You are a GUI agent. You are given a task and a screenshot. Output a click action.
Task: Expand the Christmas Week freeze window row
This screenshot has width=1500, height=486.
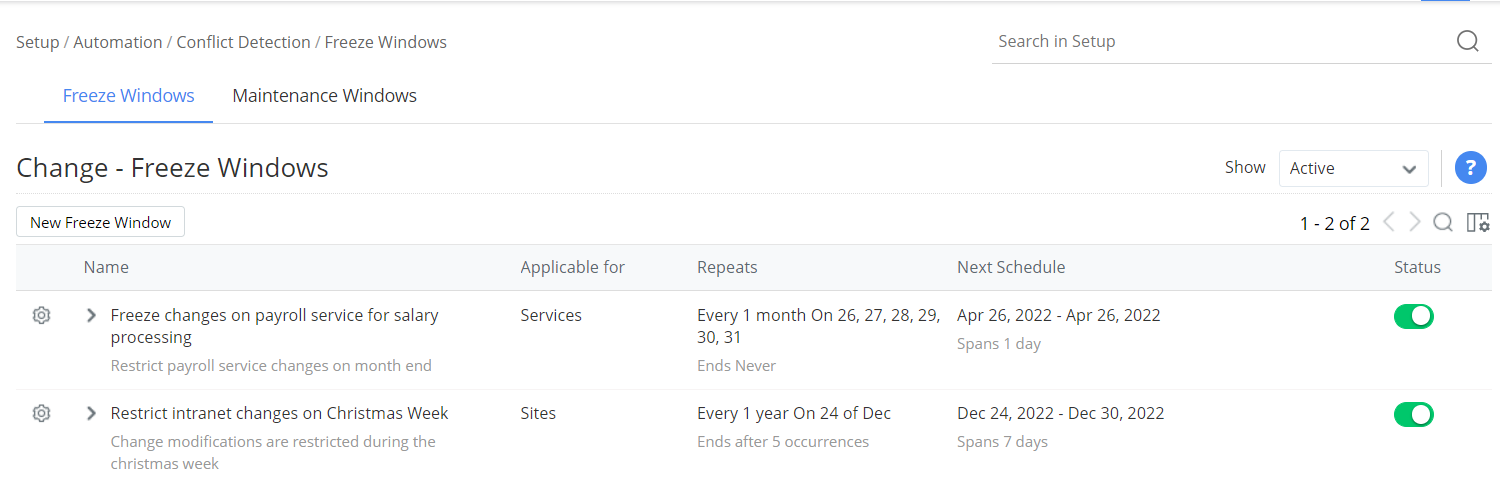[x=91, y=413]
